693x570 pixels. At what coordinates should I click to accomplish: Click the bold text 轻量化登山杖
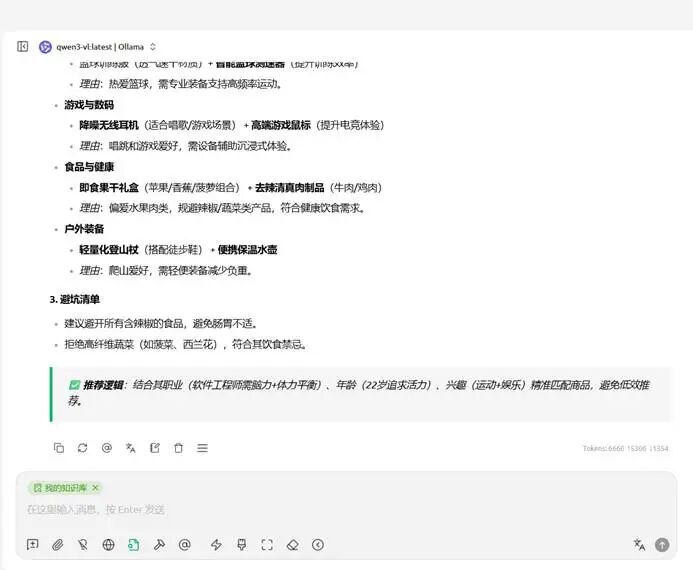pos(109,250)
